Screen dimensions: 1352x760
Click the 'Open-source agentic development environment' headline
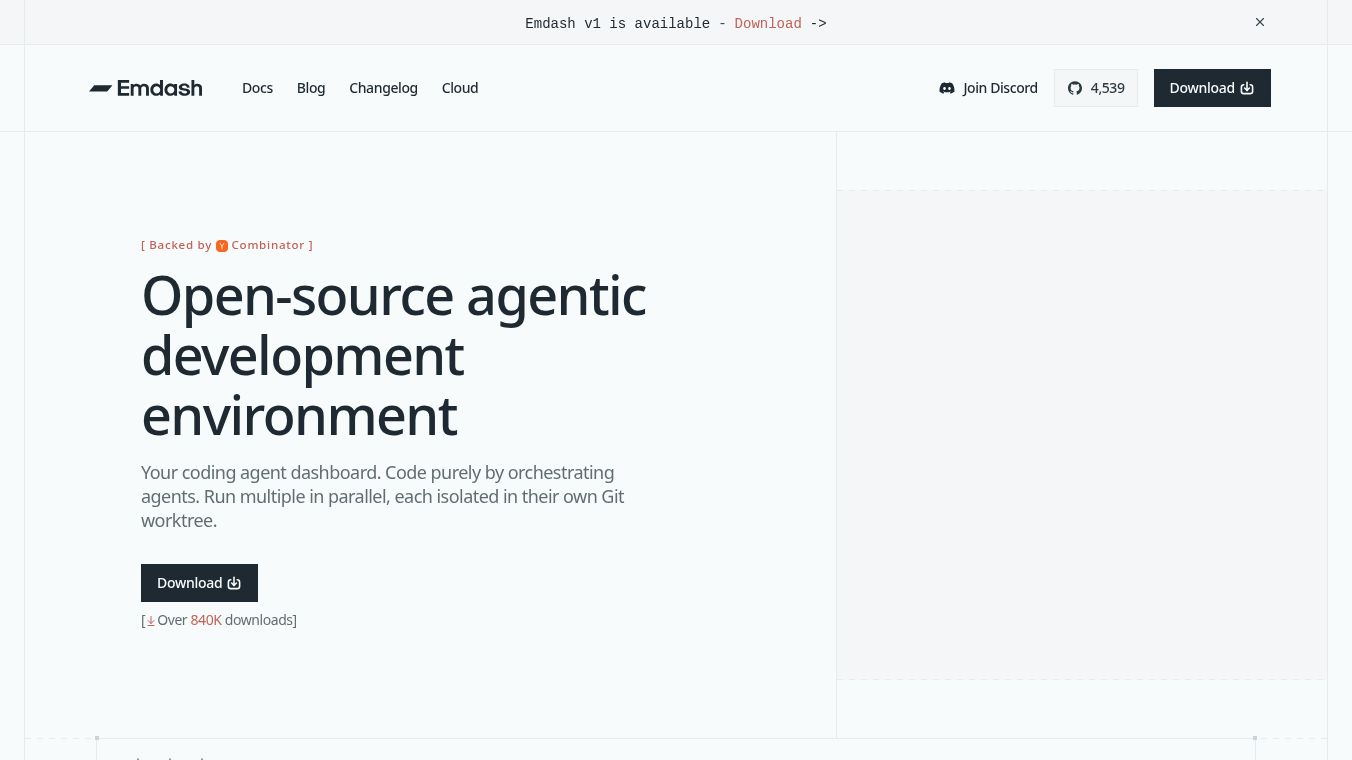394,355
